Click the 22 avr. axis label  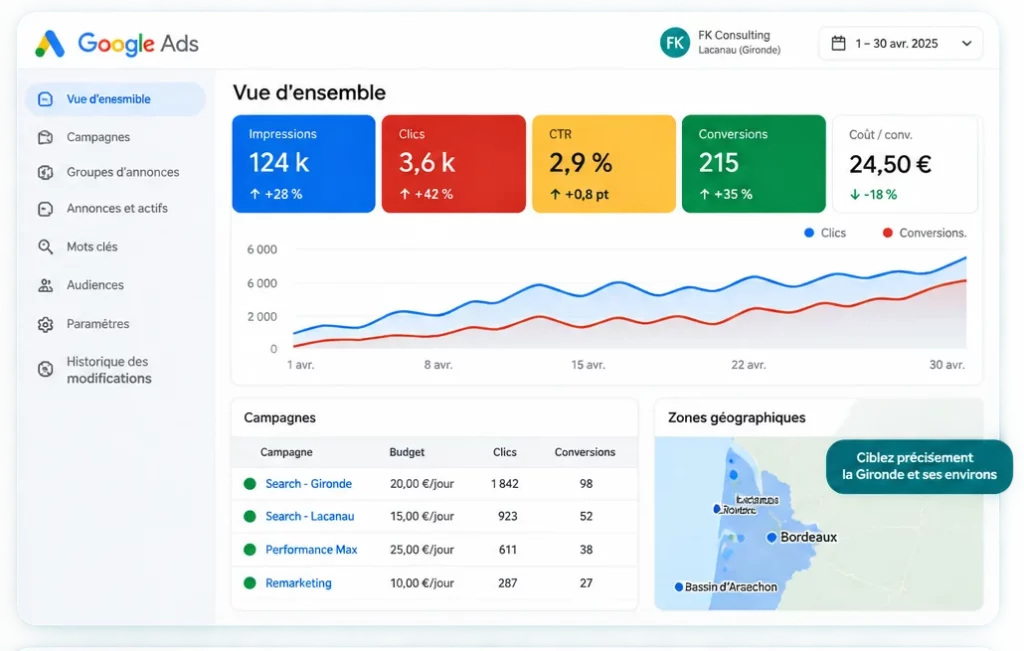(748, 365)
